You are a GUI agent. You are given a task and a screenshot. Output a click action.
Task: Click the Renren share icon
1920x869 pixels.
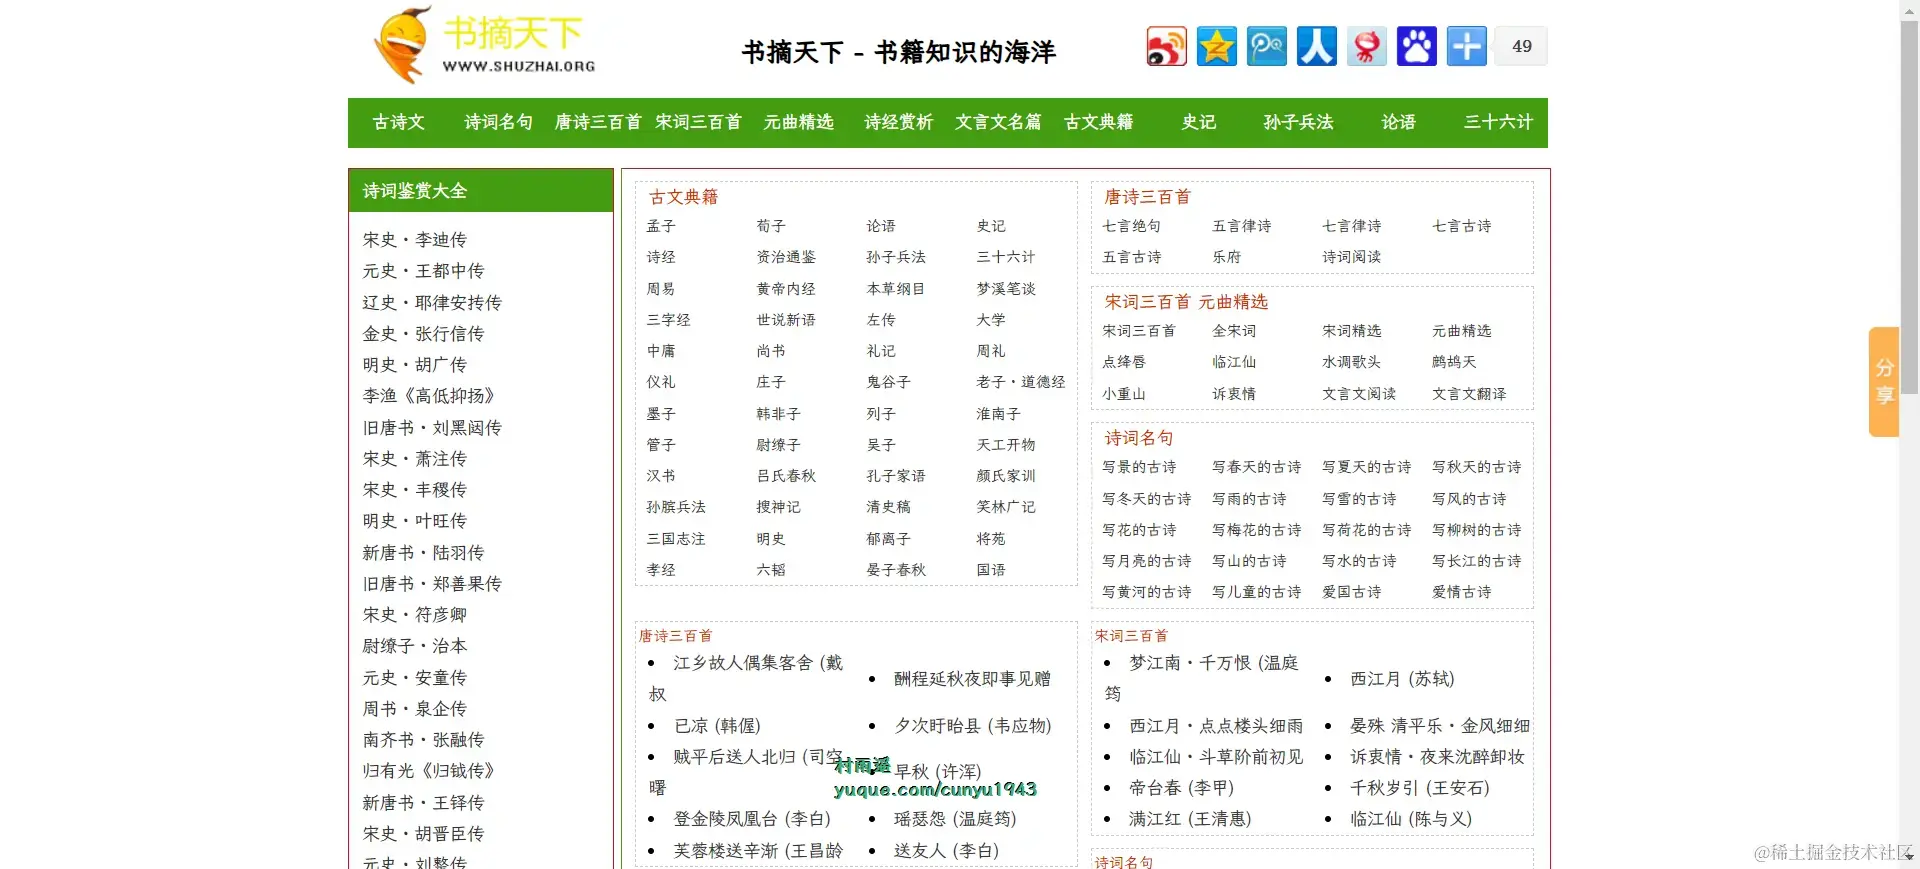[x=1316, y=46]
